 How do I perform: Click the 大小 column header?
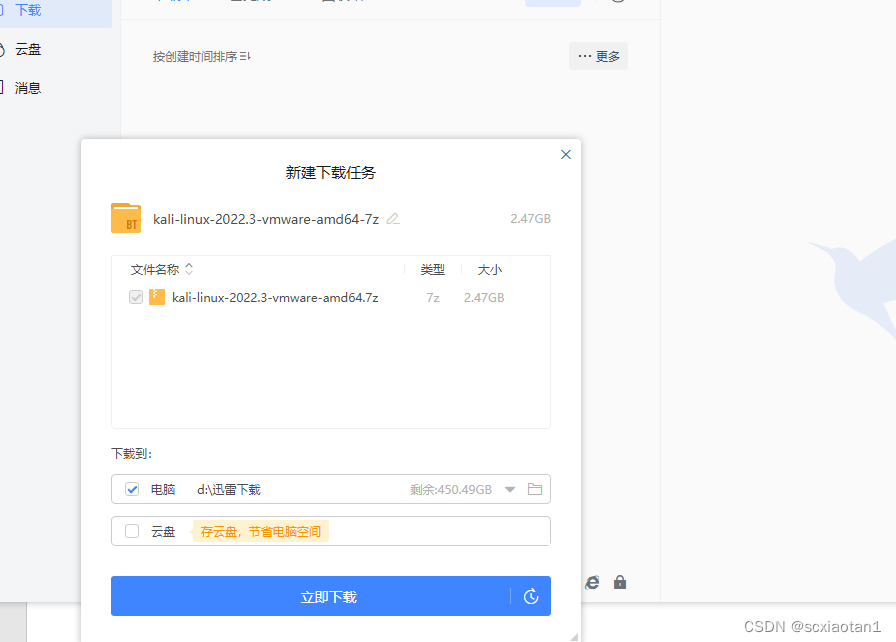point(490,270)
